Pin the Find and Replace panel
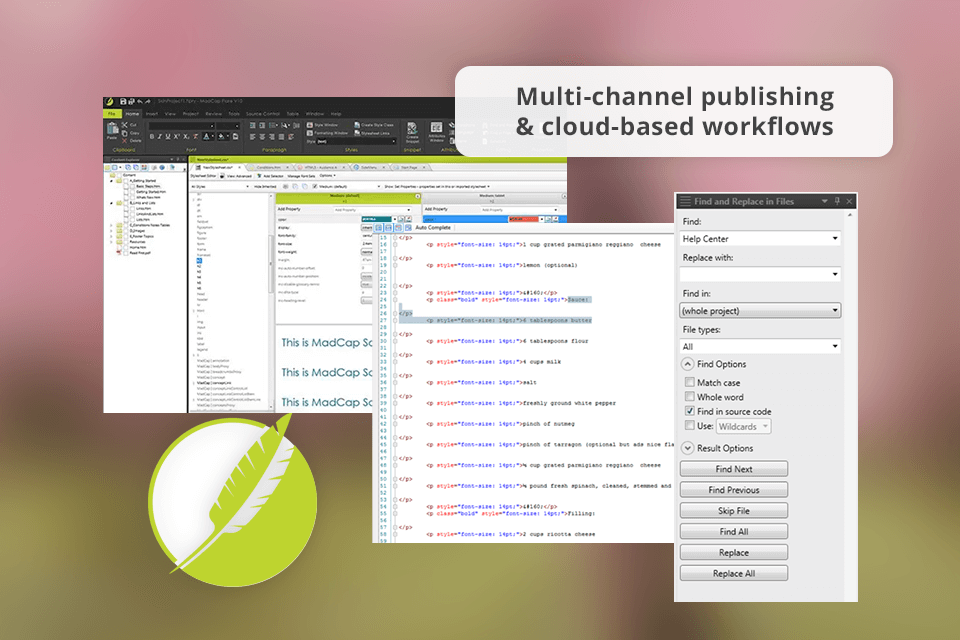The height and width of the screenshot is (640, 960). [837, 201]
